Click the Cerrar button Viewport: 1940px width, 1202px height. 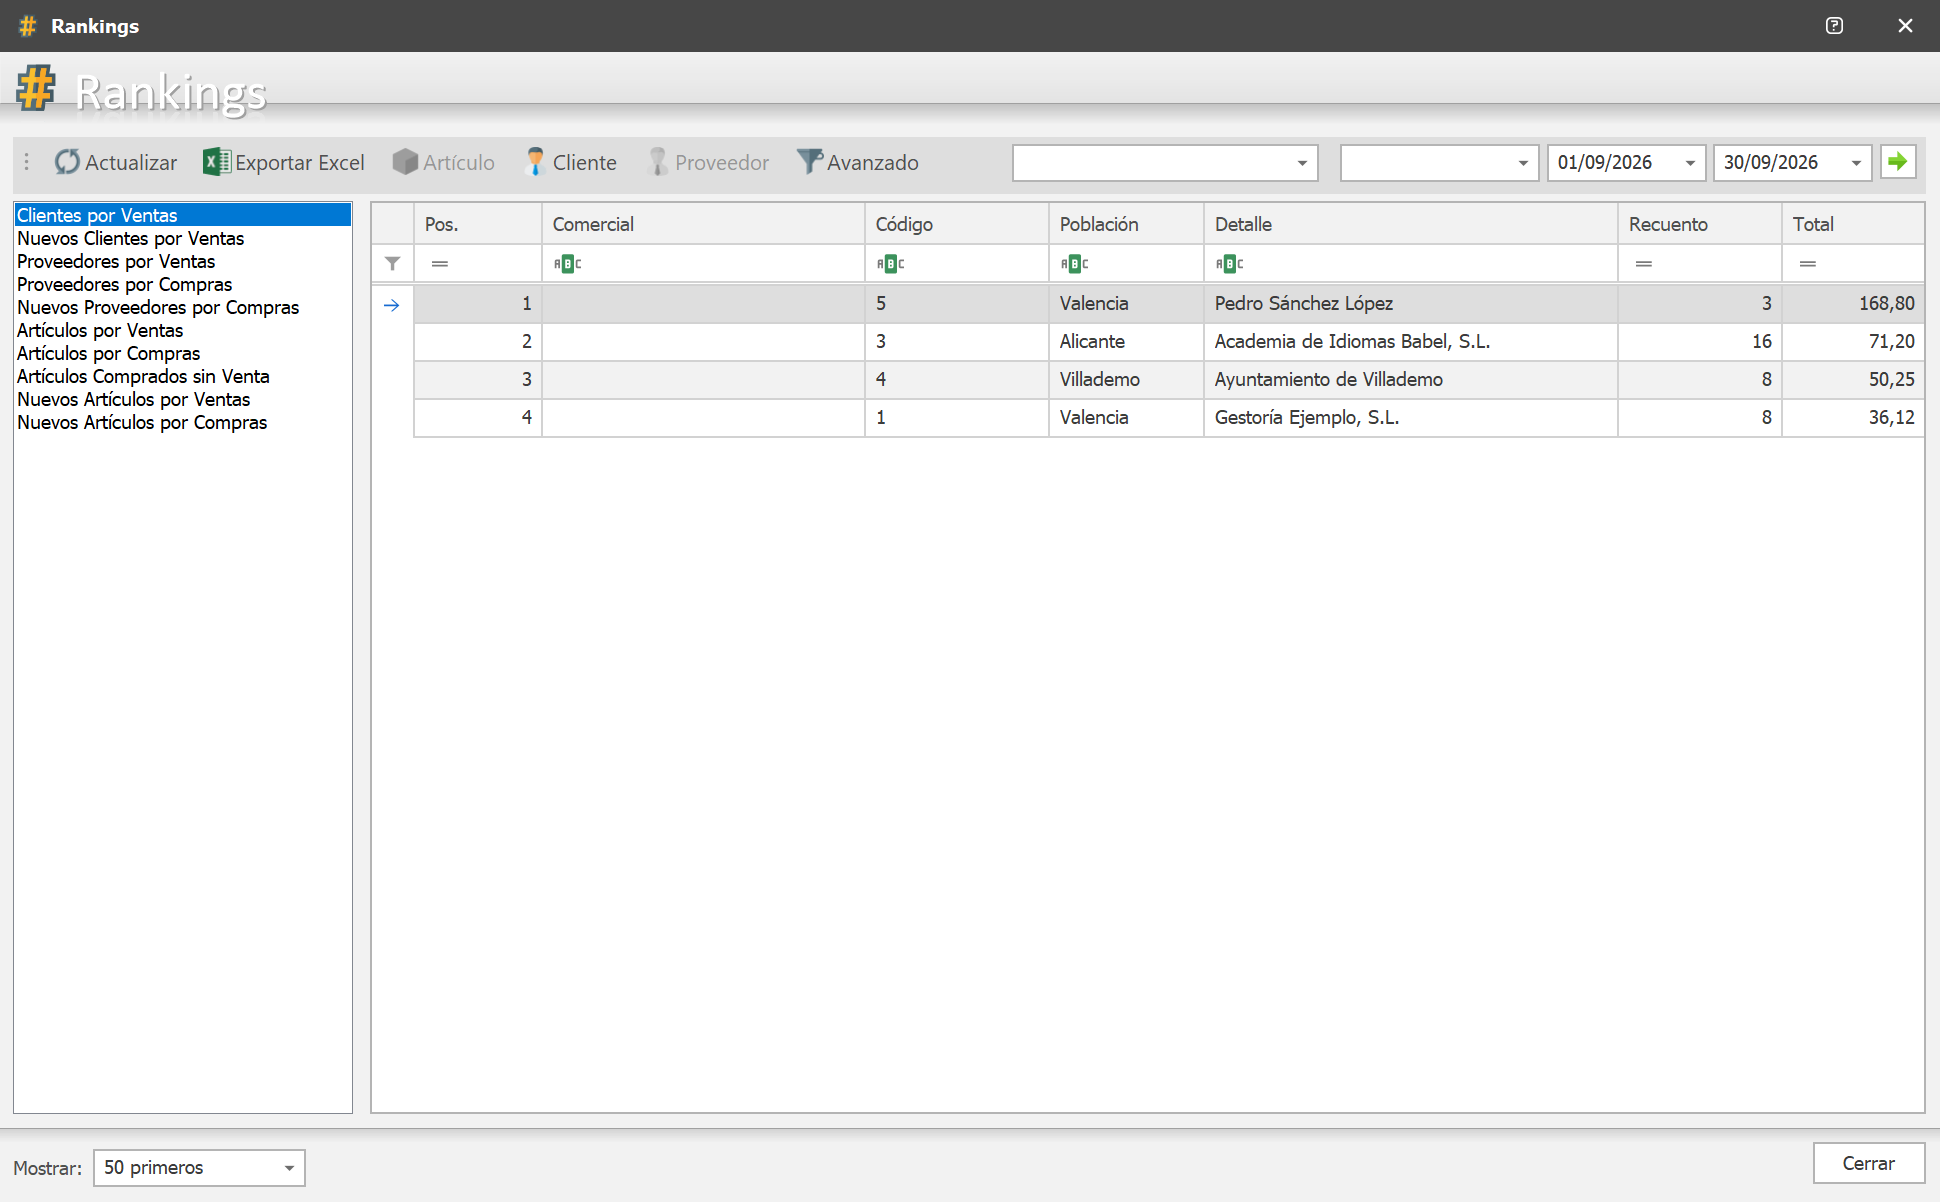point(1868,1163)
